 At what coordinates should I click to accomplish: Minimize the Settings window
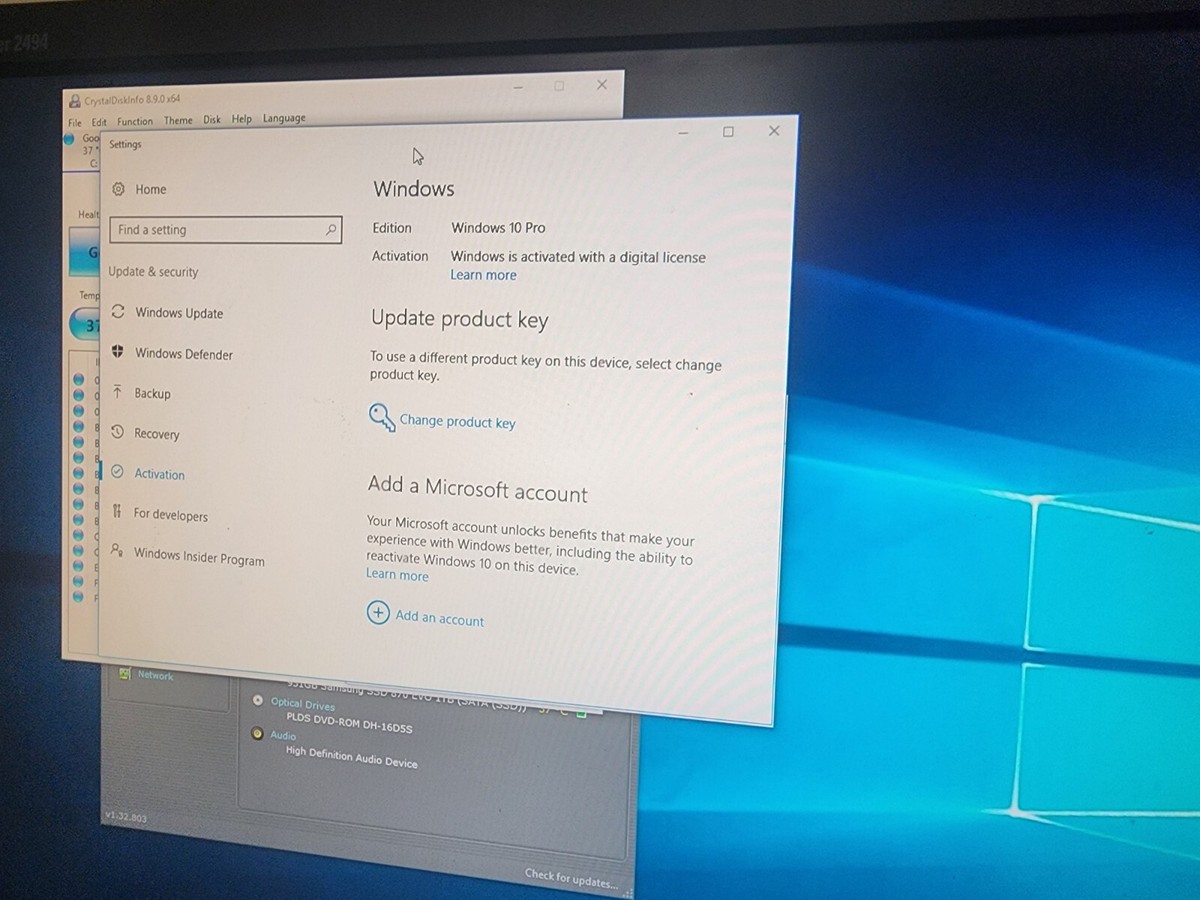click(x=683, y=133)
